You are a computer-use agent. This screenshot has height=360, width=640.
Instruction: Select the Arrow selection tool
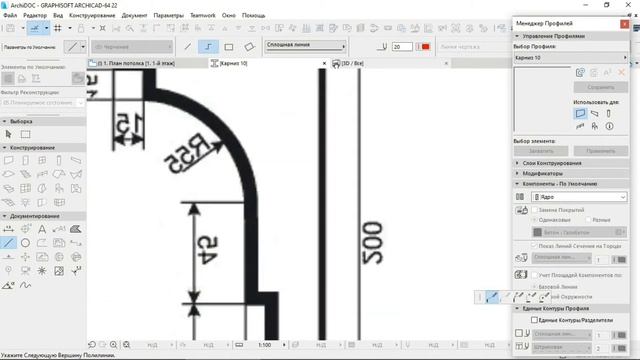[x=8, y=134]
